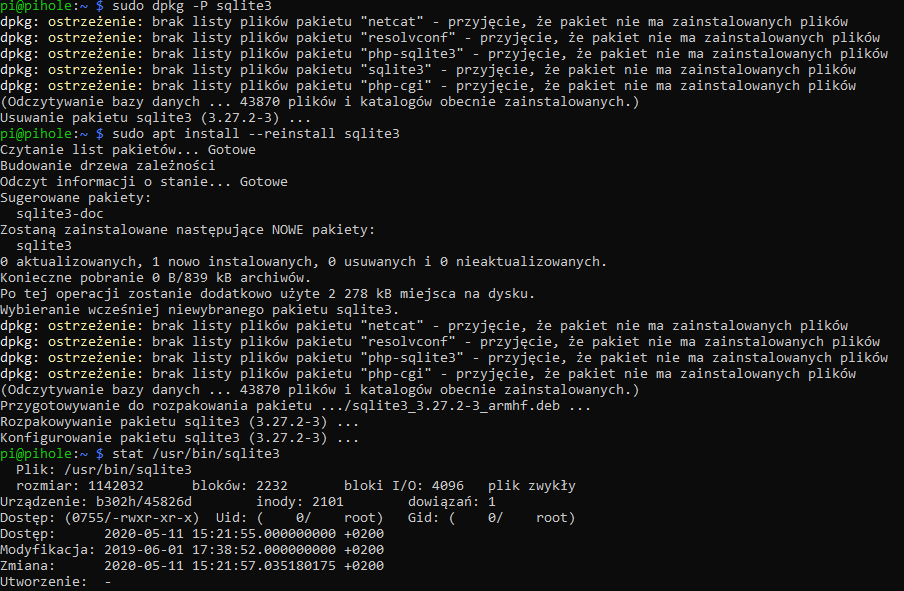Screen dimensions: 904x591
Task: Click the 'sqlite3-doc' suggested package name
Action: tap(60, 214)
